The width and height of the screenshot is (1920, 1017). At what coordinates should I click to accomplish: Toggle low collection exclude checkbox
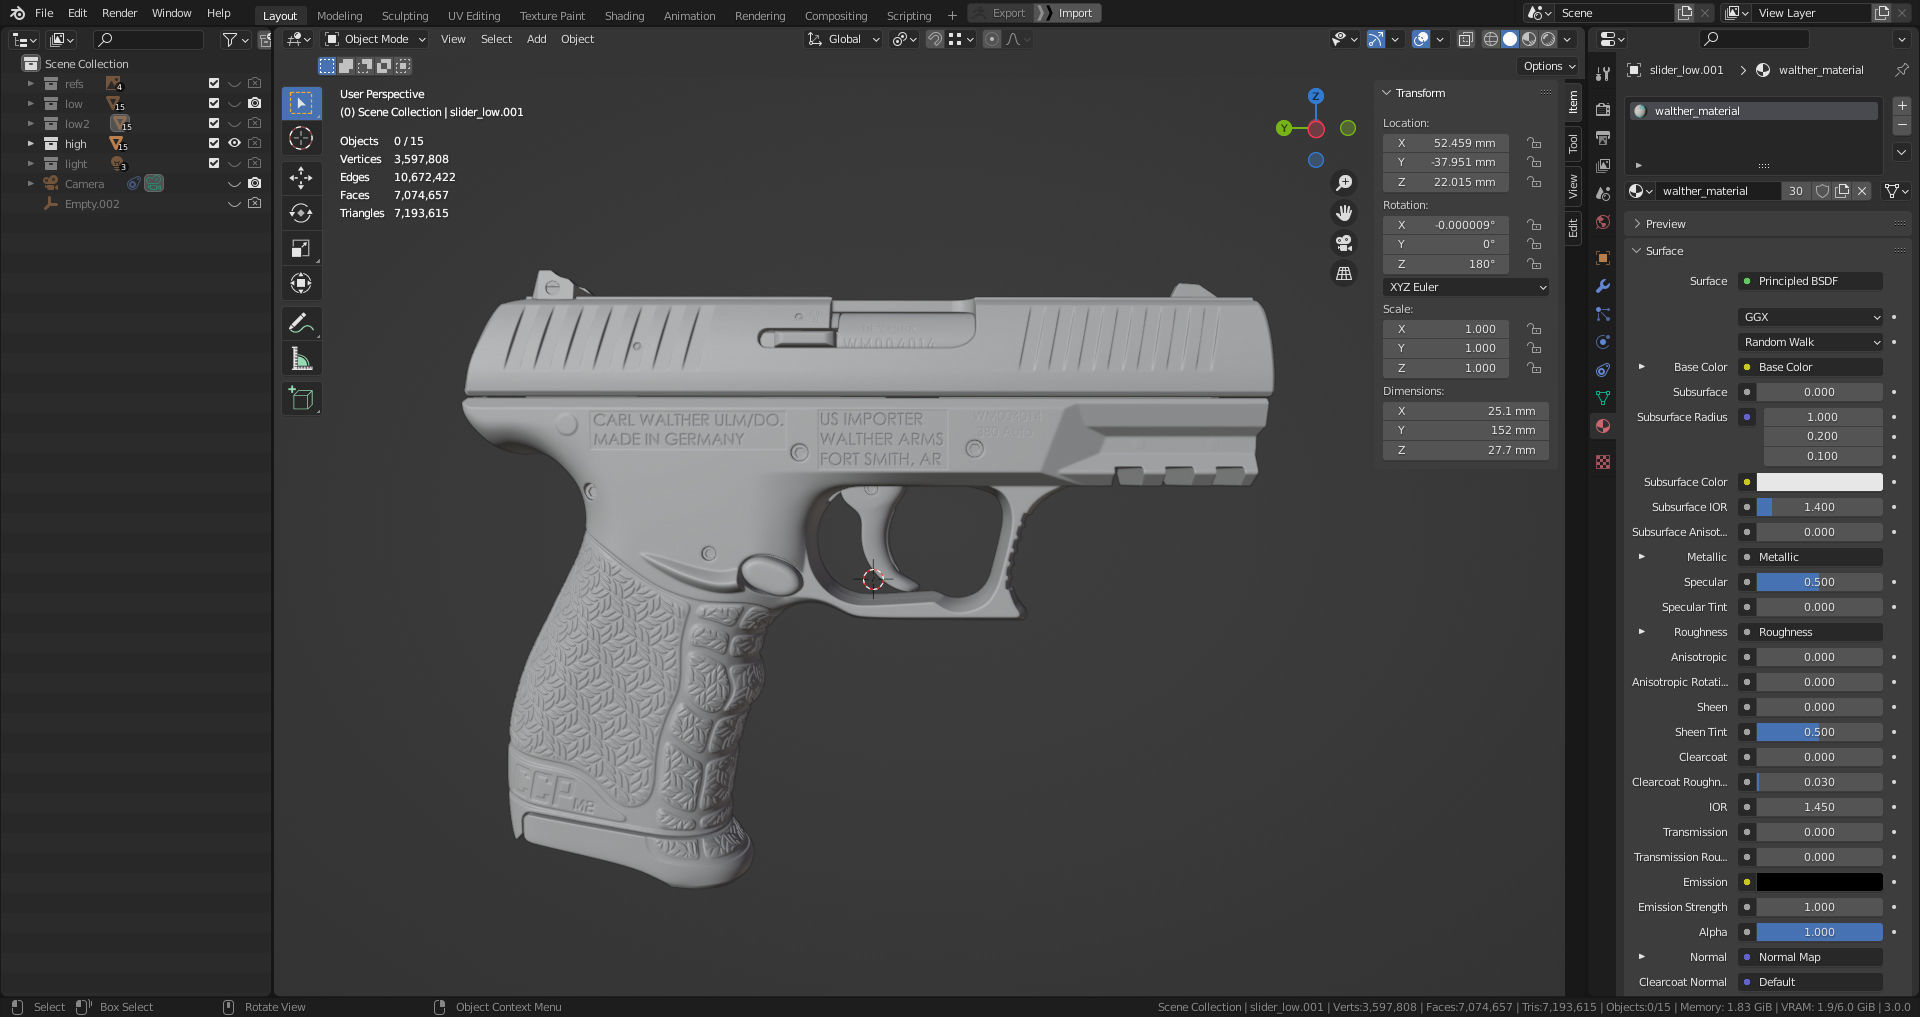[213, 103]
